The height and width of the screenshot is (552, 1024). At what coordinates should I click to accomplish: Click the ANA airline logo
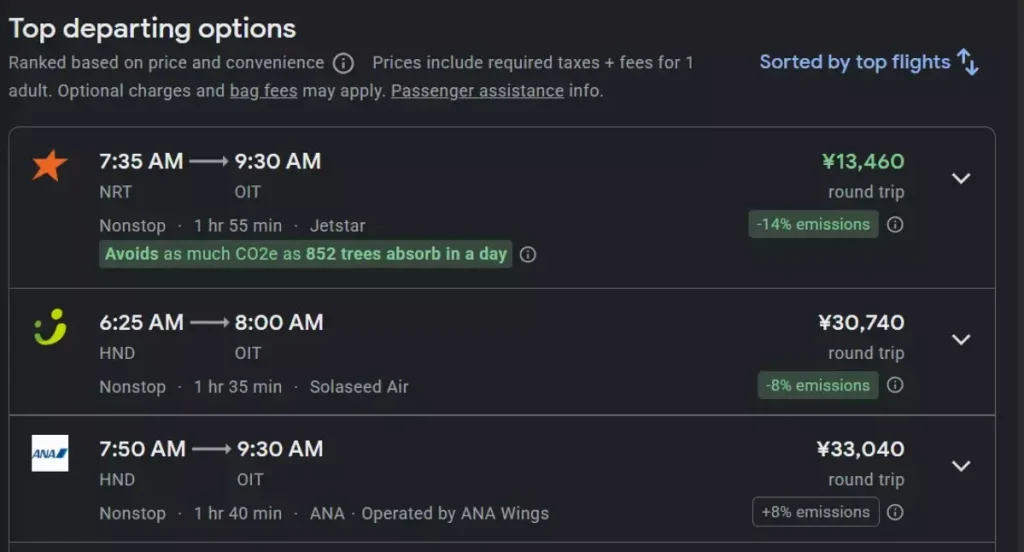(x=49, y=453)
